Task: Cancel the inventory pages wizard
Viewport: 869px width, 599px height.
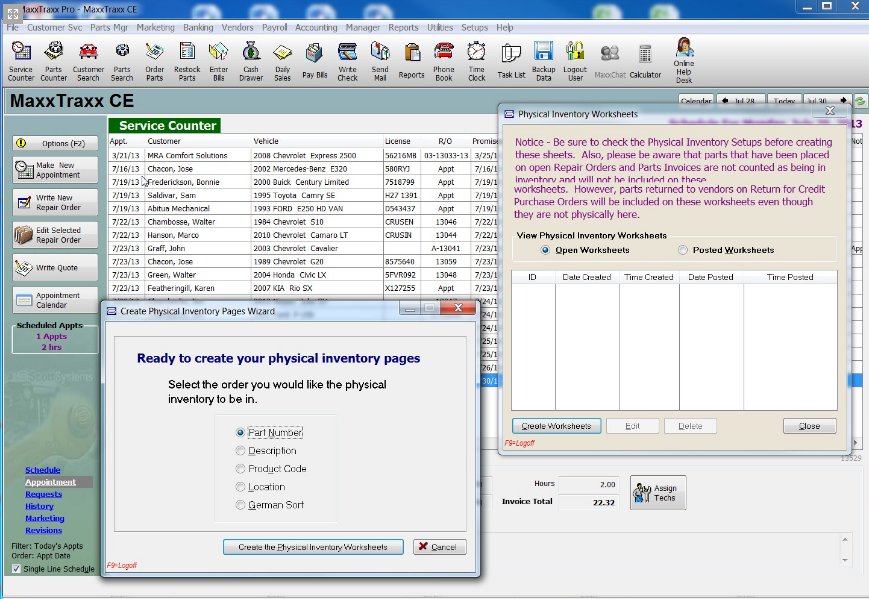Action: pos(439,547)
